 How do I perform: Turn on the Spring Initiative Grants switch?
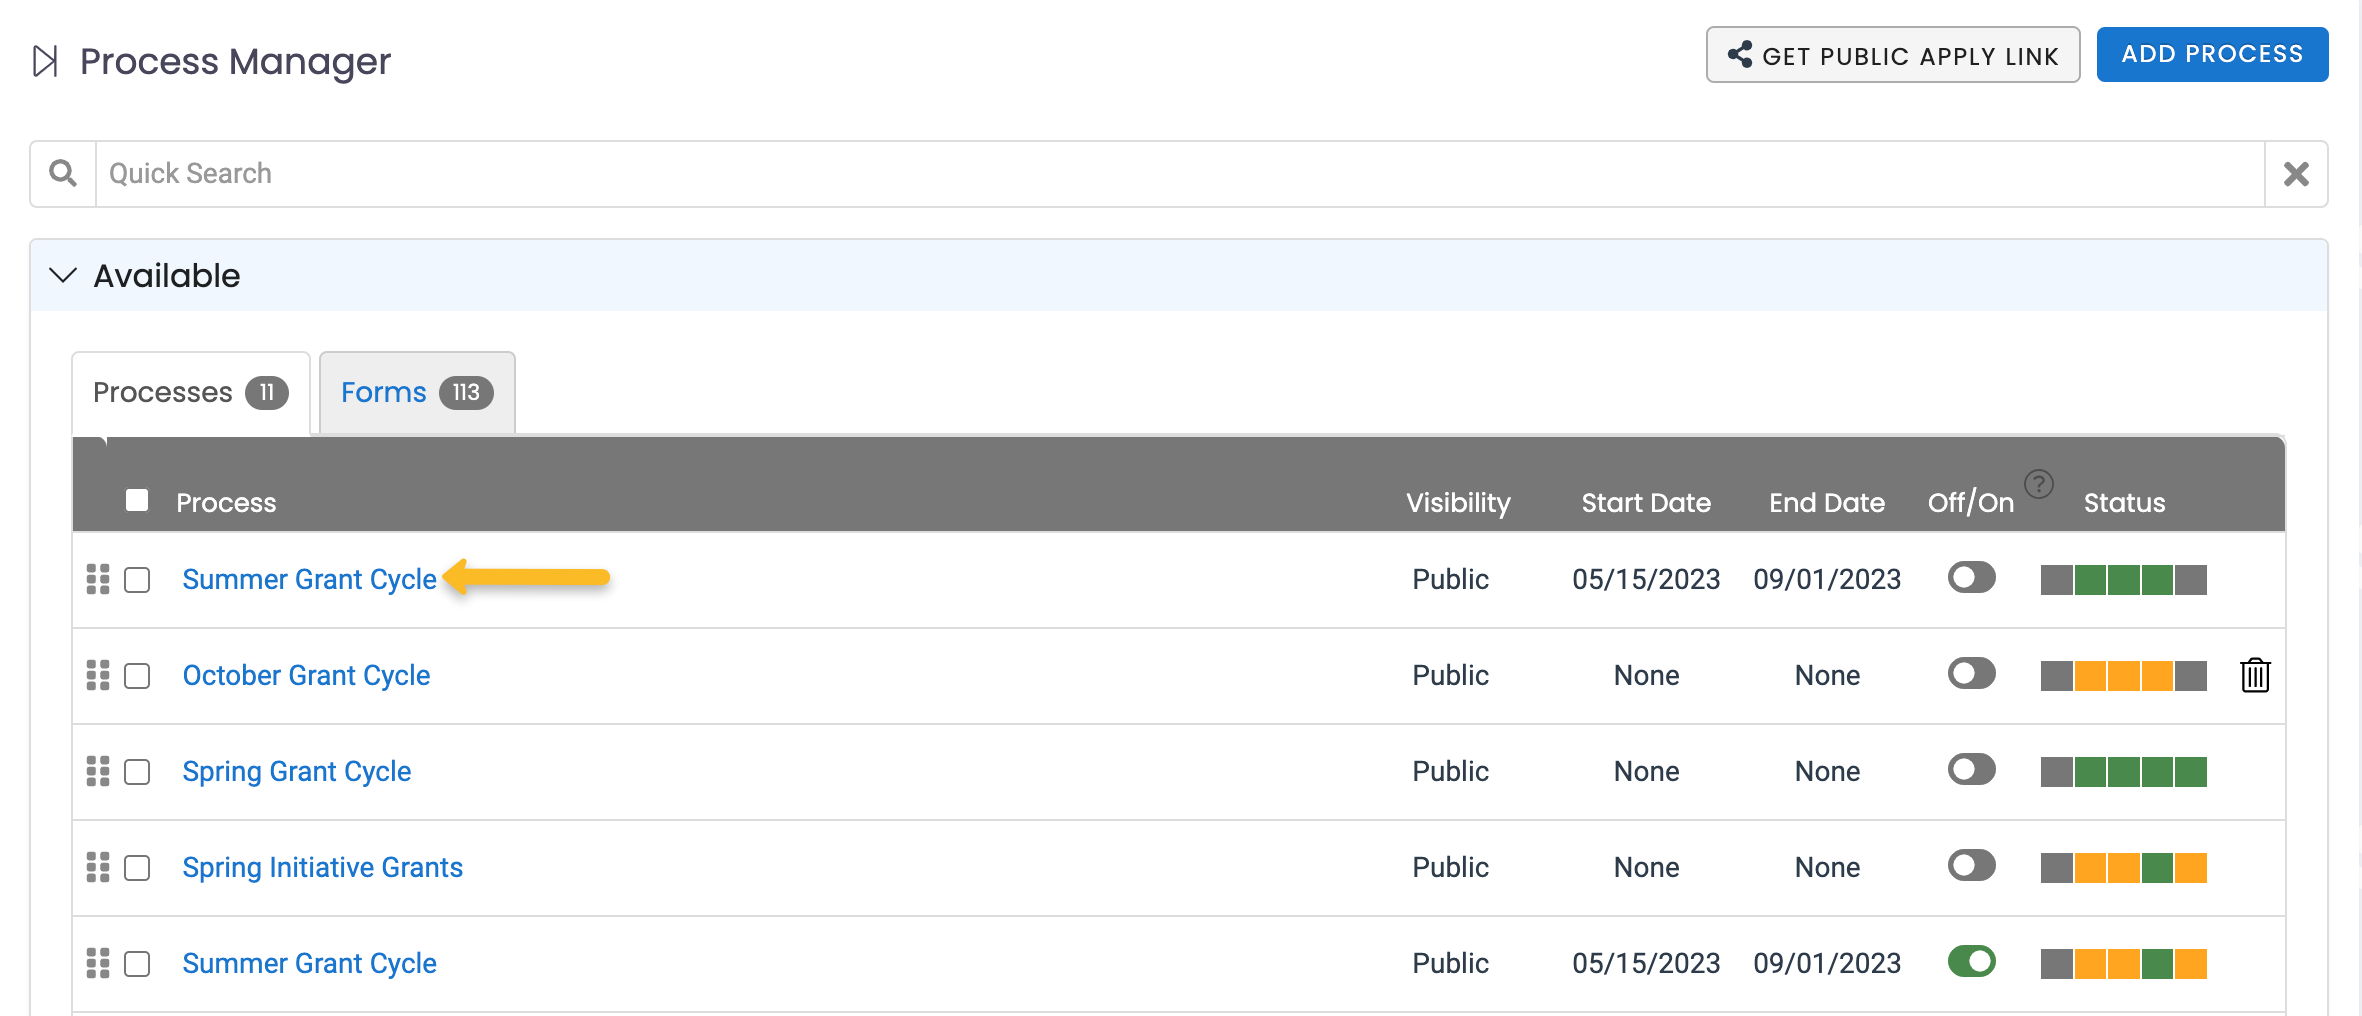point(1971,866)
